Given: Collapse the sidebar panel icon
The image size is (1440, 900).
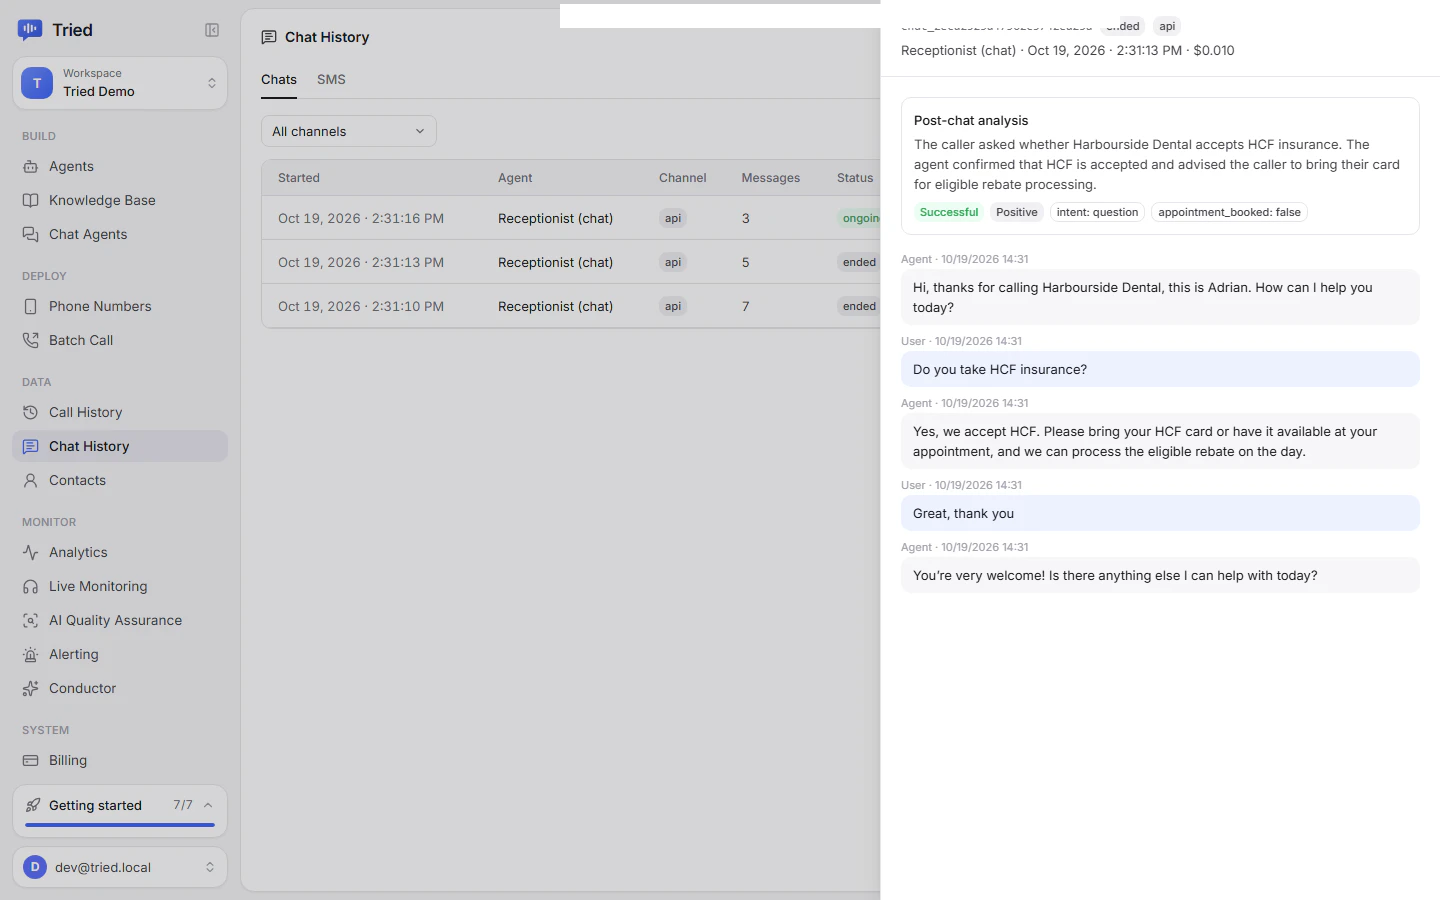Looking at the screenshot, I should tap(212, 30).
